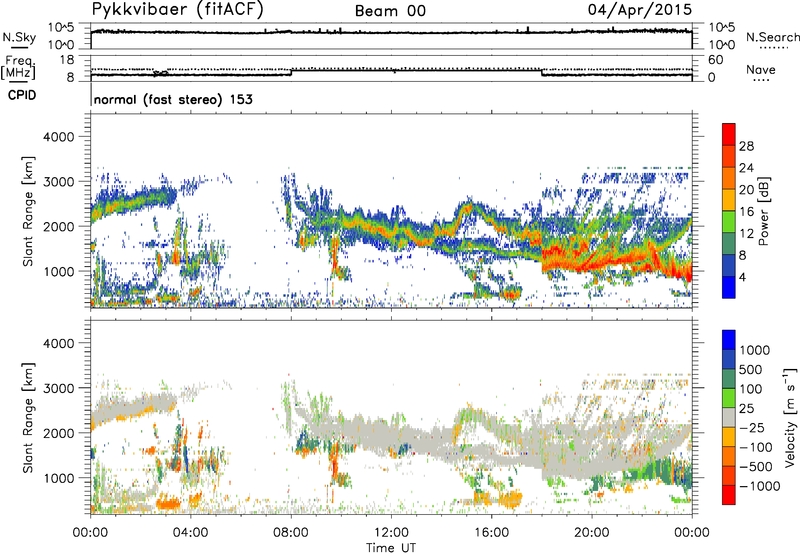Select the 'N.Search' legend label
Screen dimensions: 800x554
[x=772, y=37]
